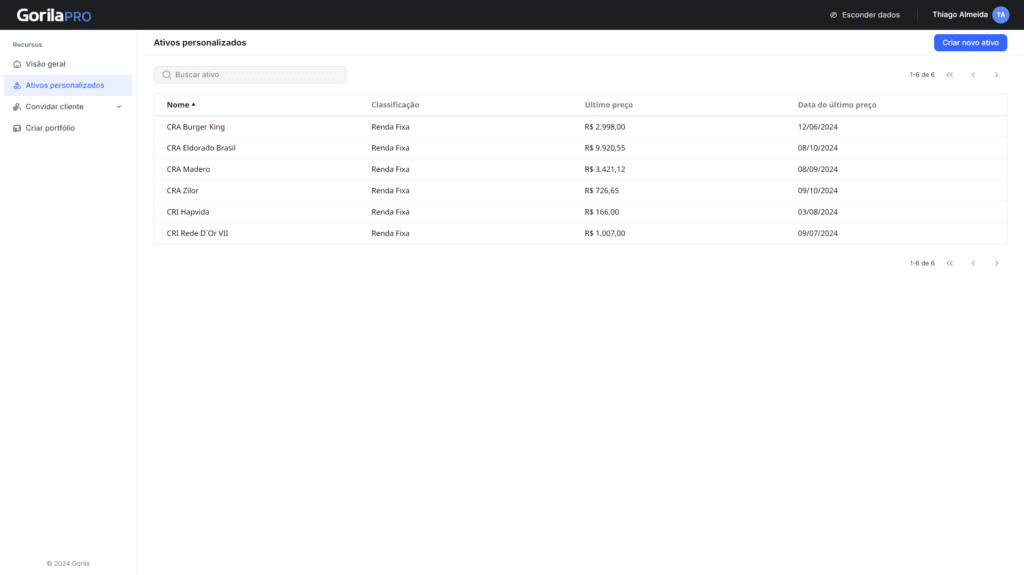Viewport: 1024px width, 575px height.
Task: Open the CRI Hapvida row
Action: pos(580,212)
